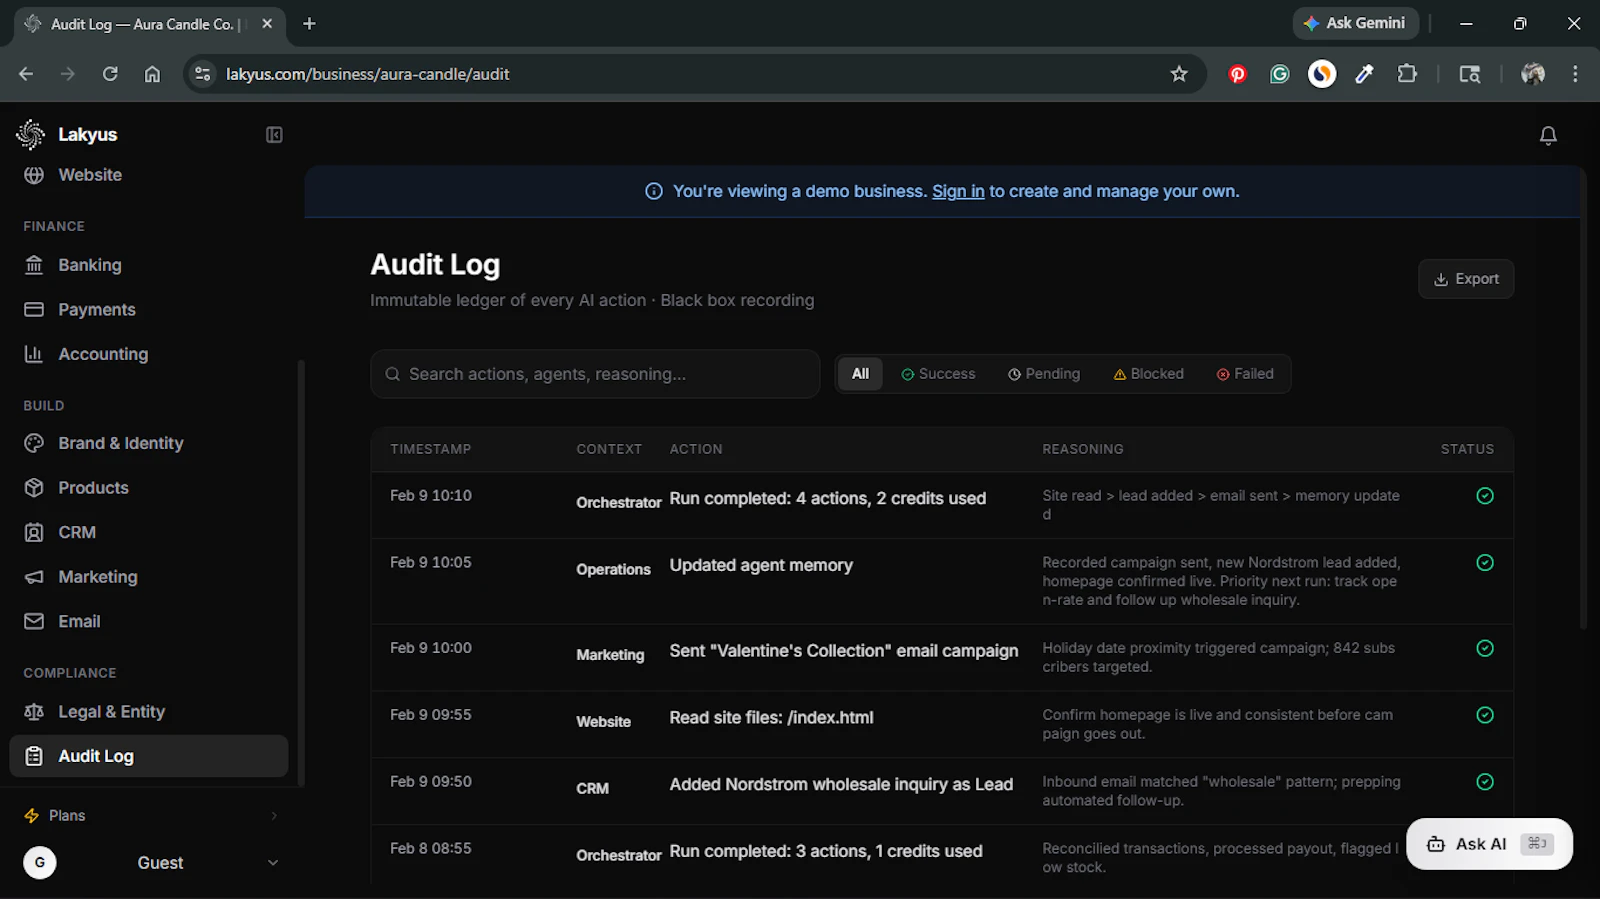Filter log by Success status
Screen dimensions: 1600x899
pyautogui.click(x=938, y=374)
